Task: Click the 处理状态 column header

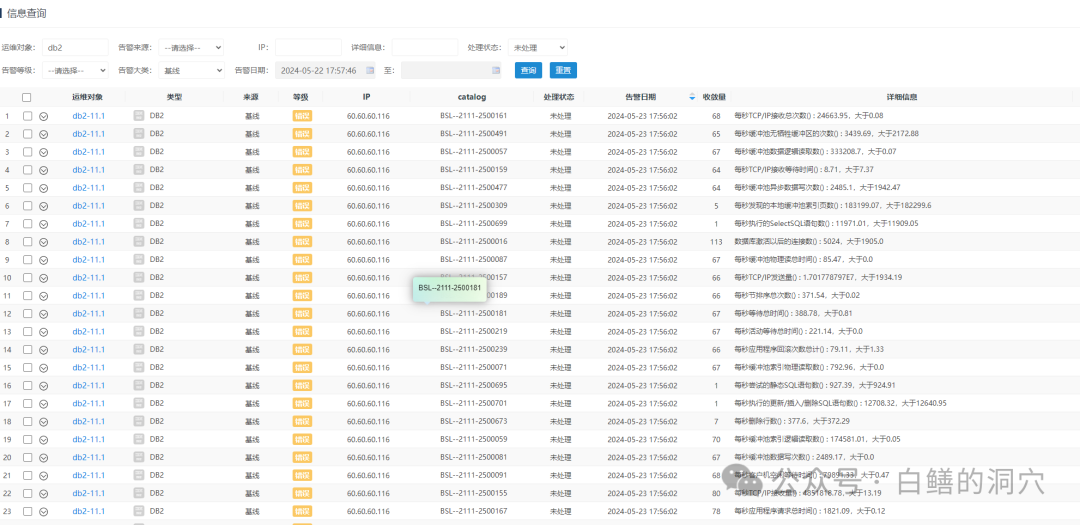Action: point(559,97)
